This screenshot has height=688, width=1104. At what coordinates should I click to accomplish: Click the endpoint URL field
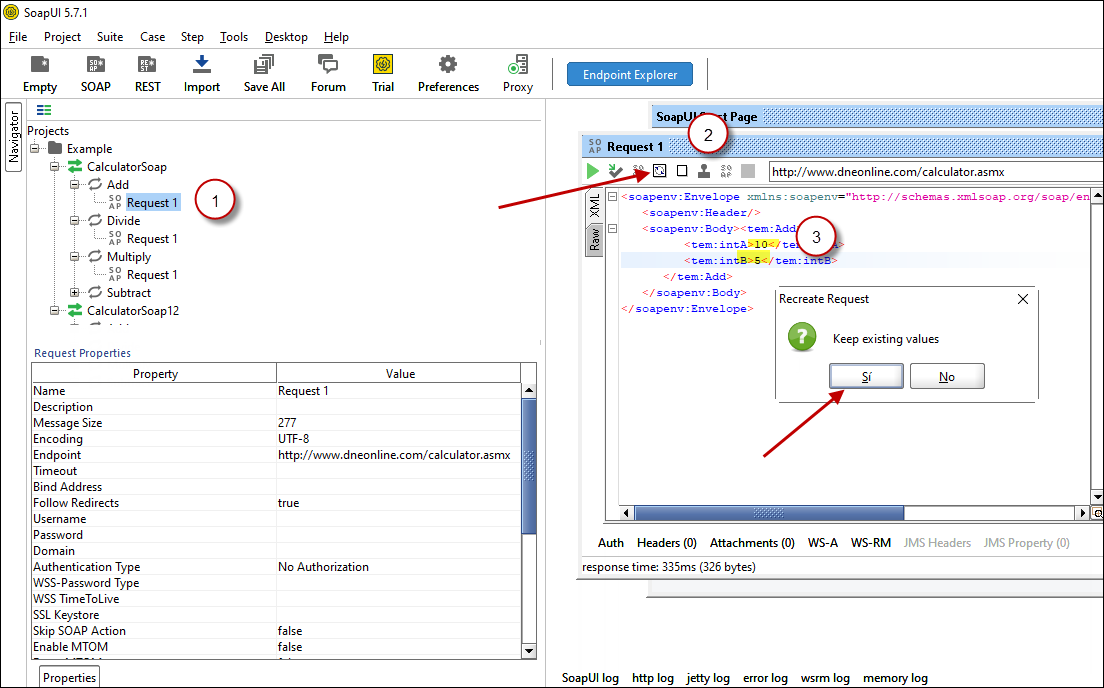click(936, 171)
